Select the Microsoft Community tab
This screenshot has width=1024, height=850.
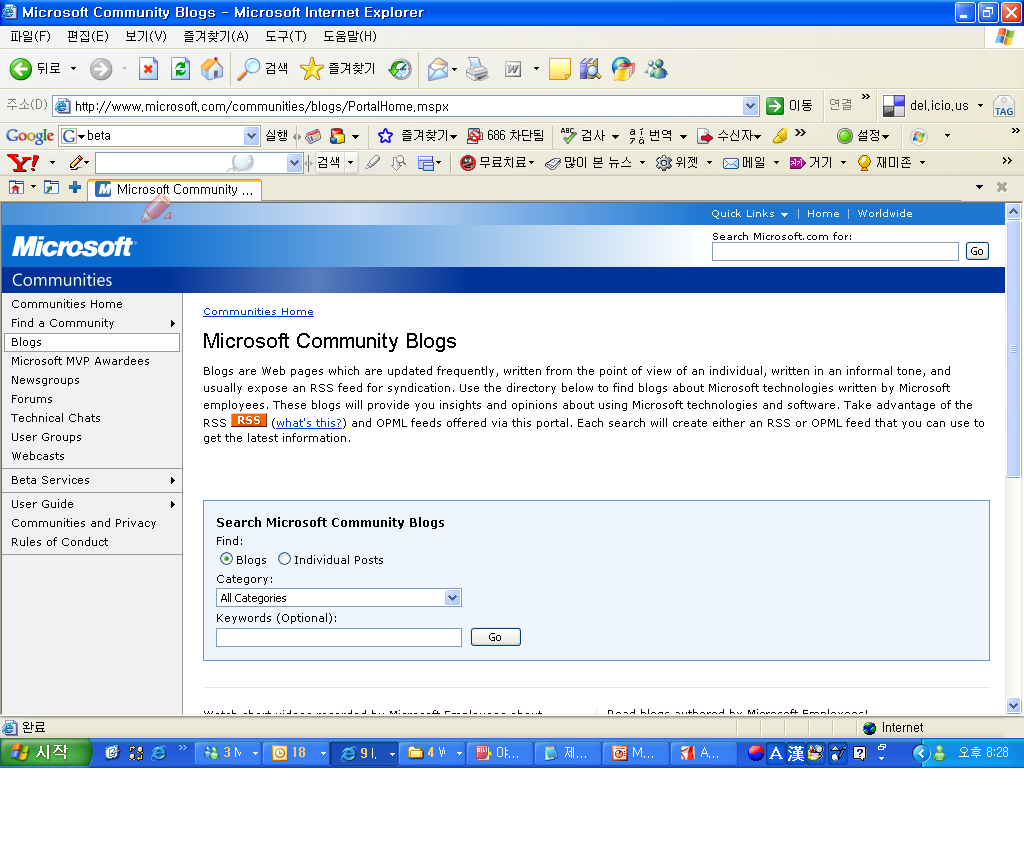pos(175,189)
